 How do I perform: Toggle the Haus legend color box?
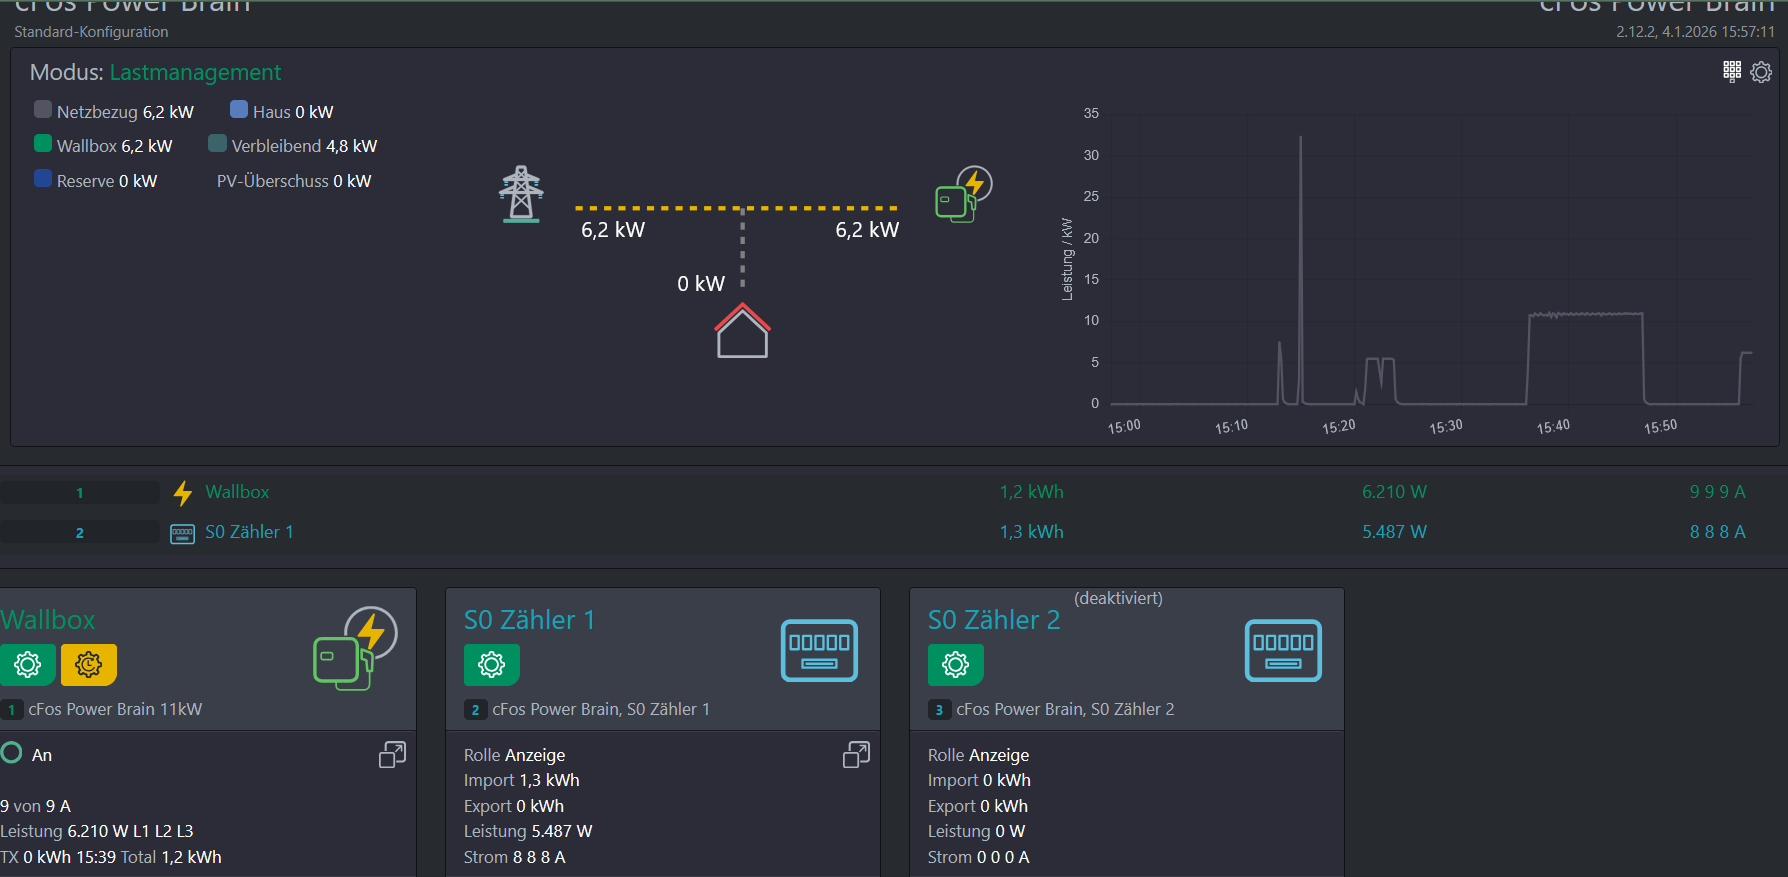tap(239, 110)
